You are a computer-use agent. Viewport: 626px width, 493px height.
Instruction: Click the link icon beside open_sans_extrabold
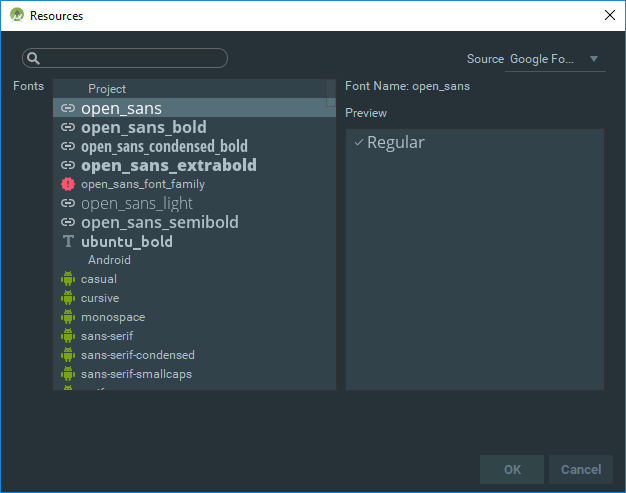click(68, 165)
